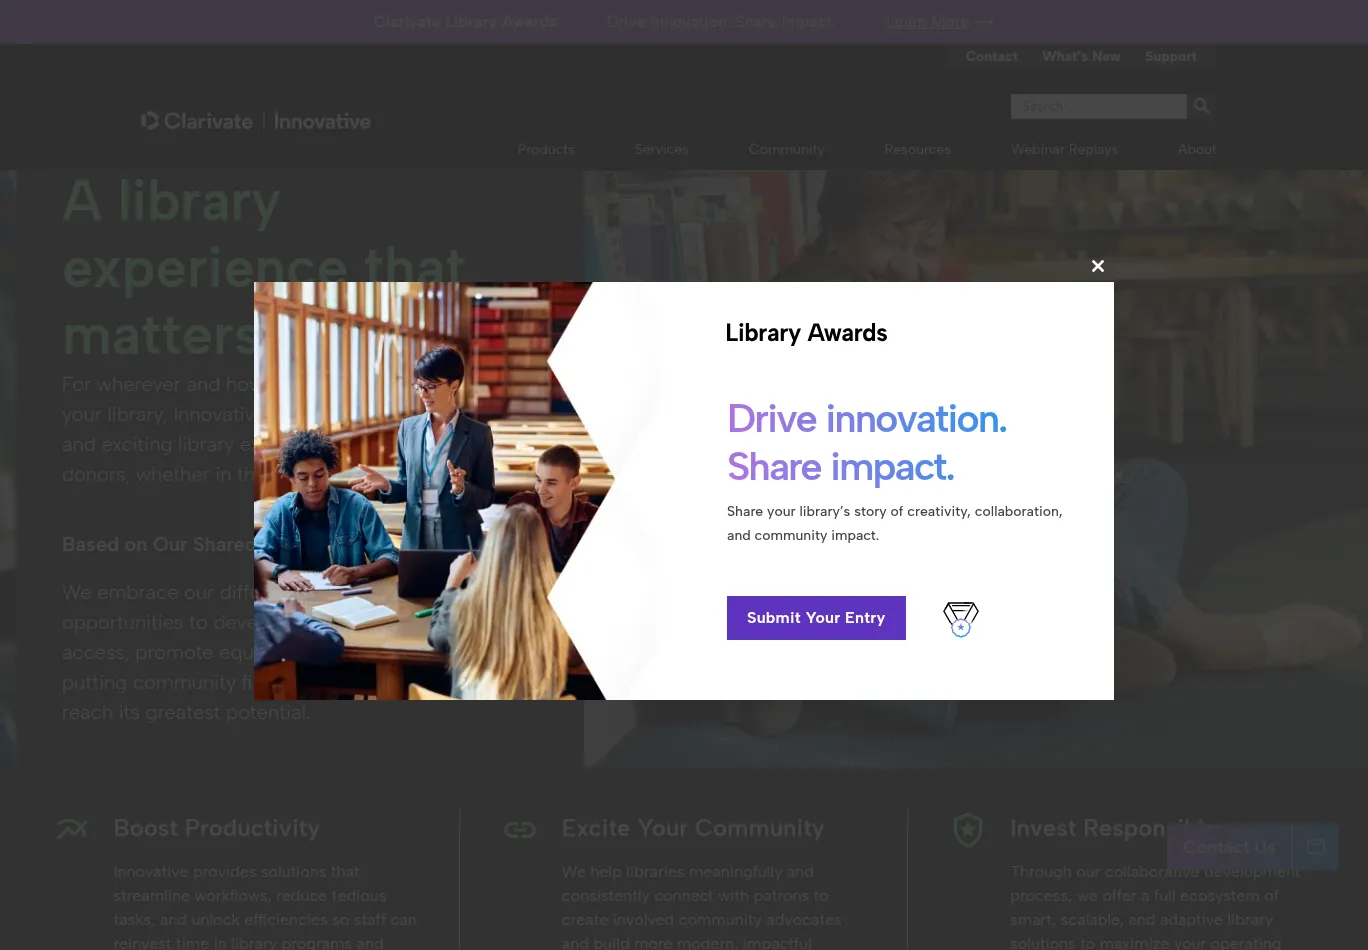
Task: Close the Library Awards popup
Action: pos(1098,266)
